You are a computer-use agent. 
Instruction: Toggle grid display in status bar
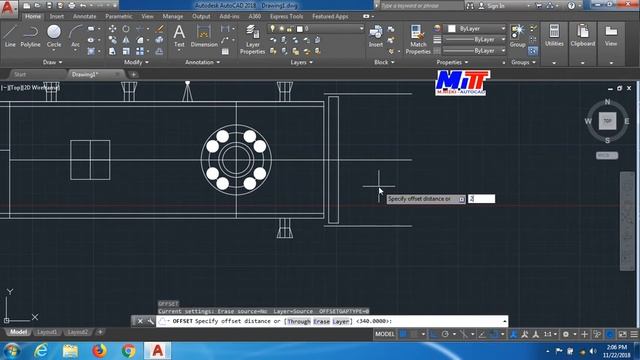tap(403, 334)
